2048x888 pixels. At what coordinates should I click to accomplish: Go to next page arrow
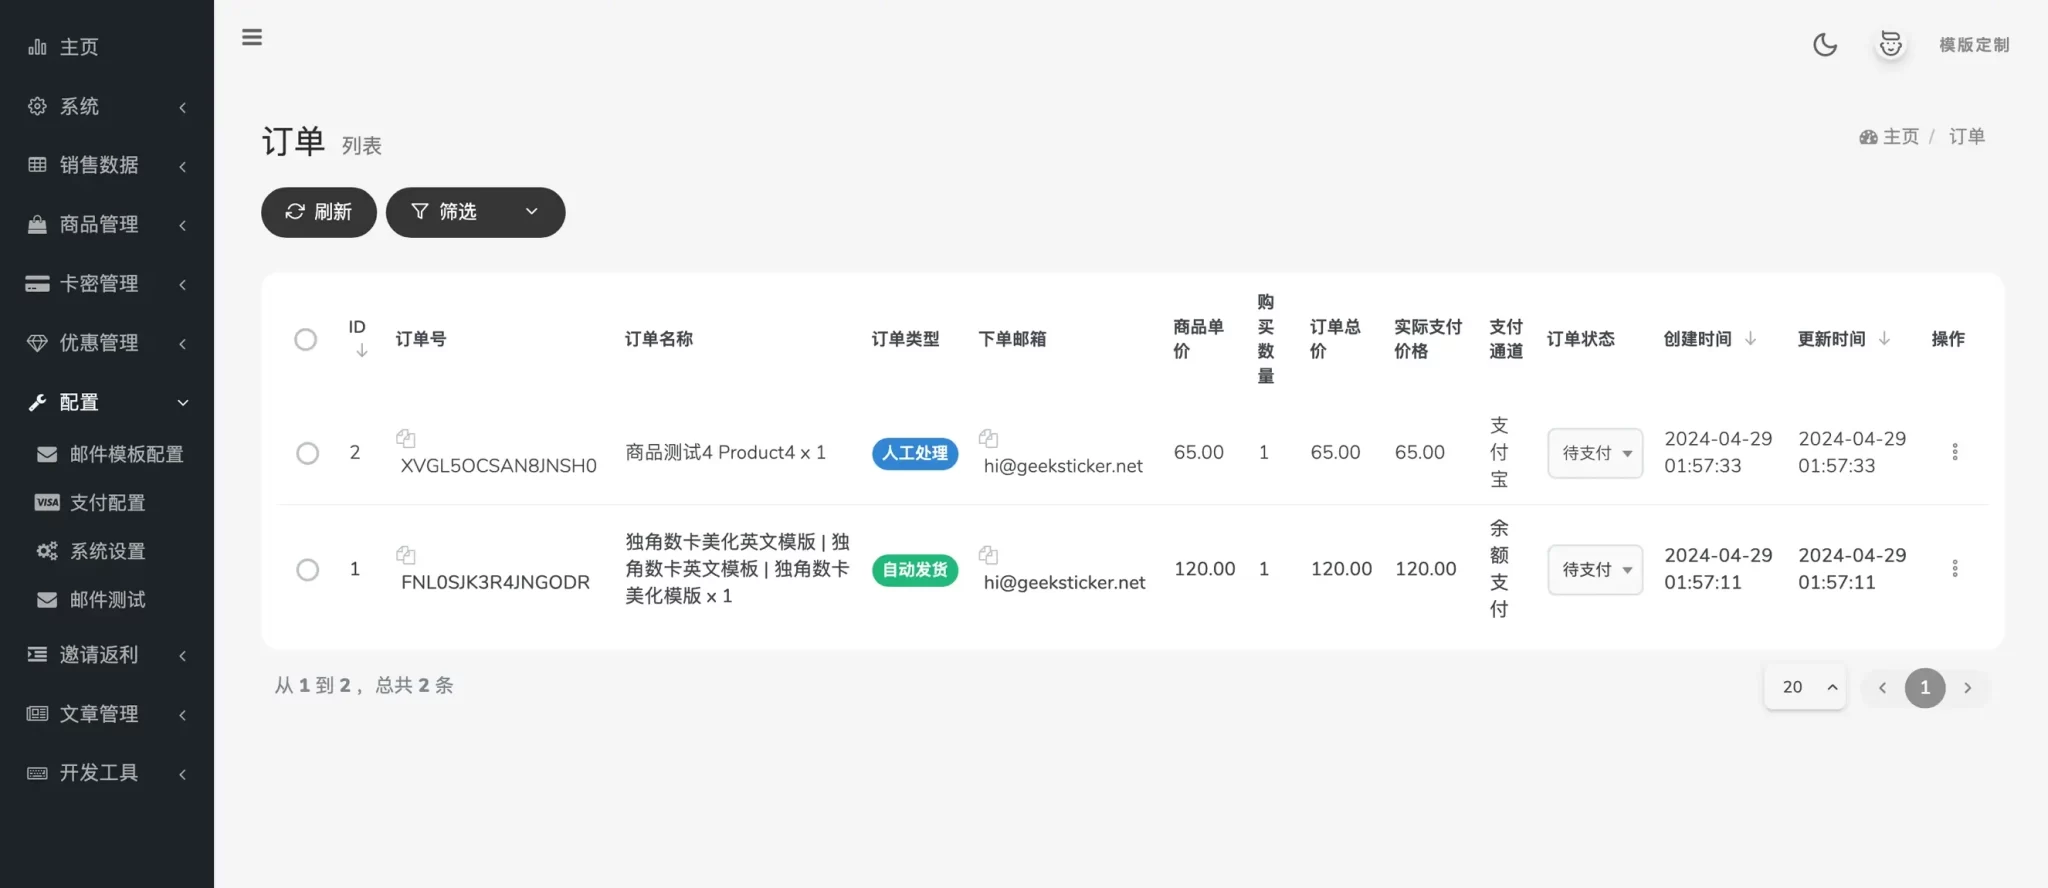point(1967,688)
